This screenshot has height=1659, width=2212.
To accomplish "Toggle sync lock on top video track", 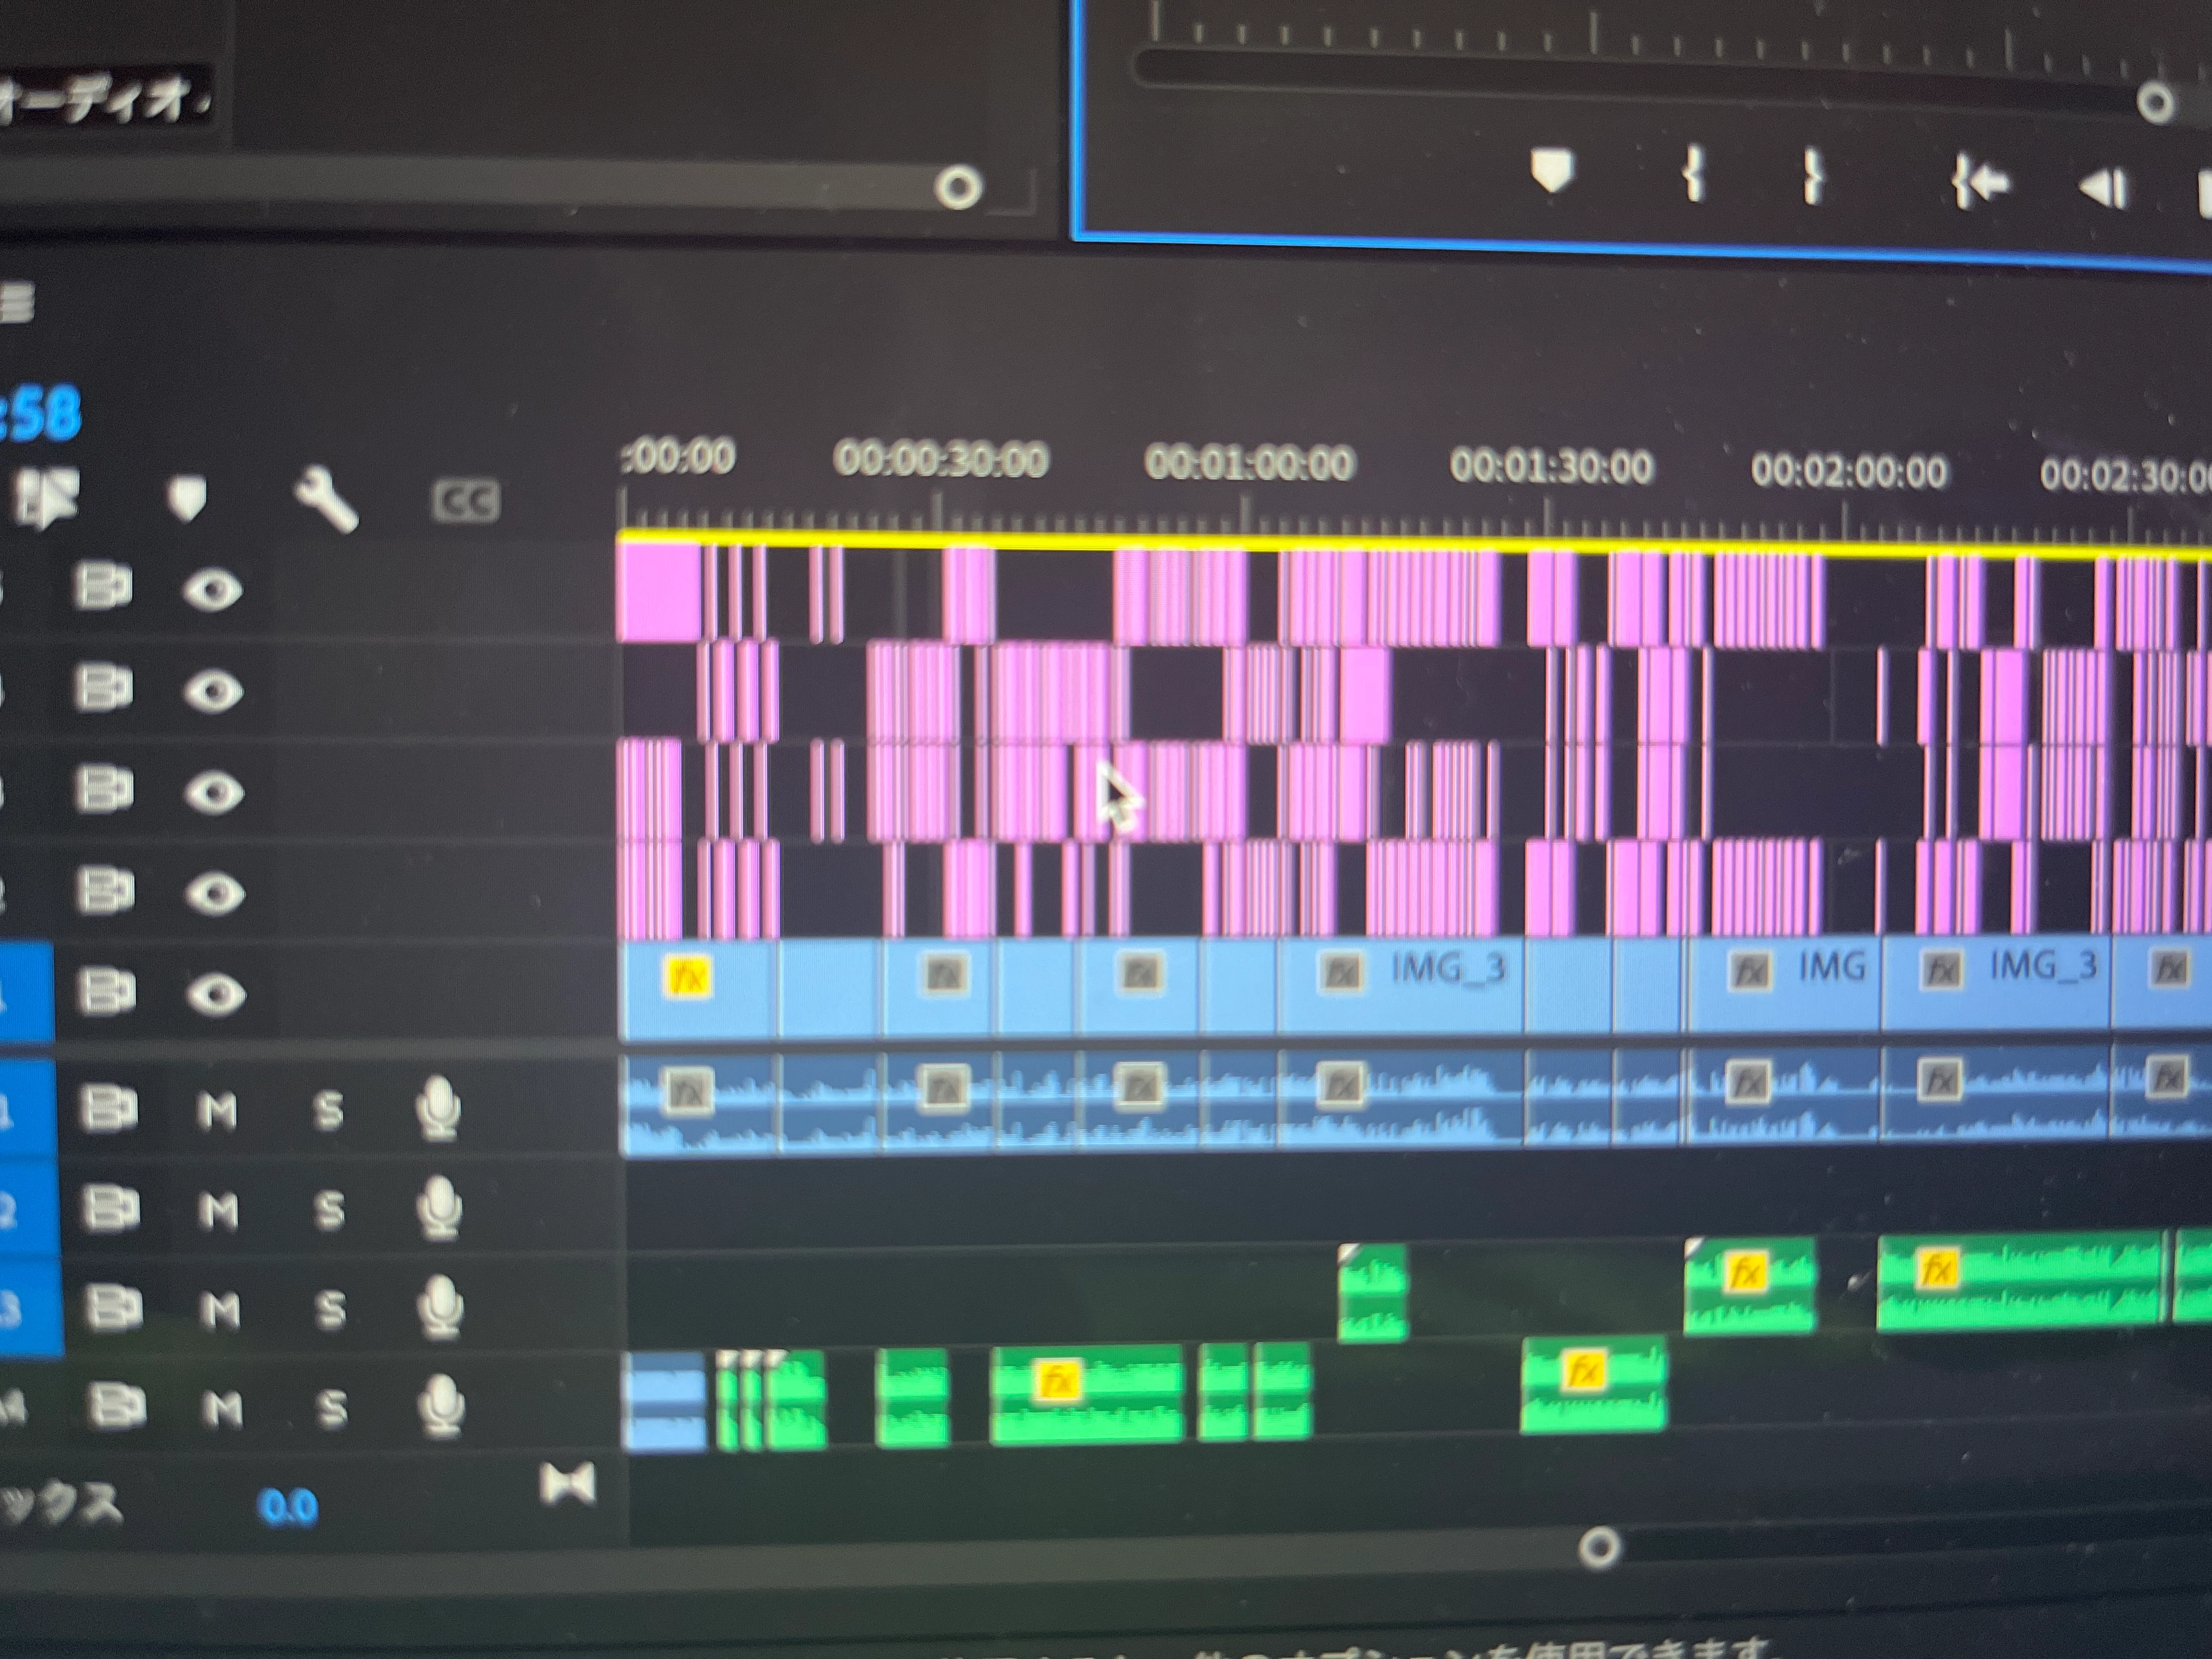I will pyautogui.click(x=104, y=587).
